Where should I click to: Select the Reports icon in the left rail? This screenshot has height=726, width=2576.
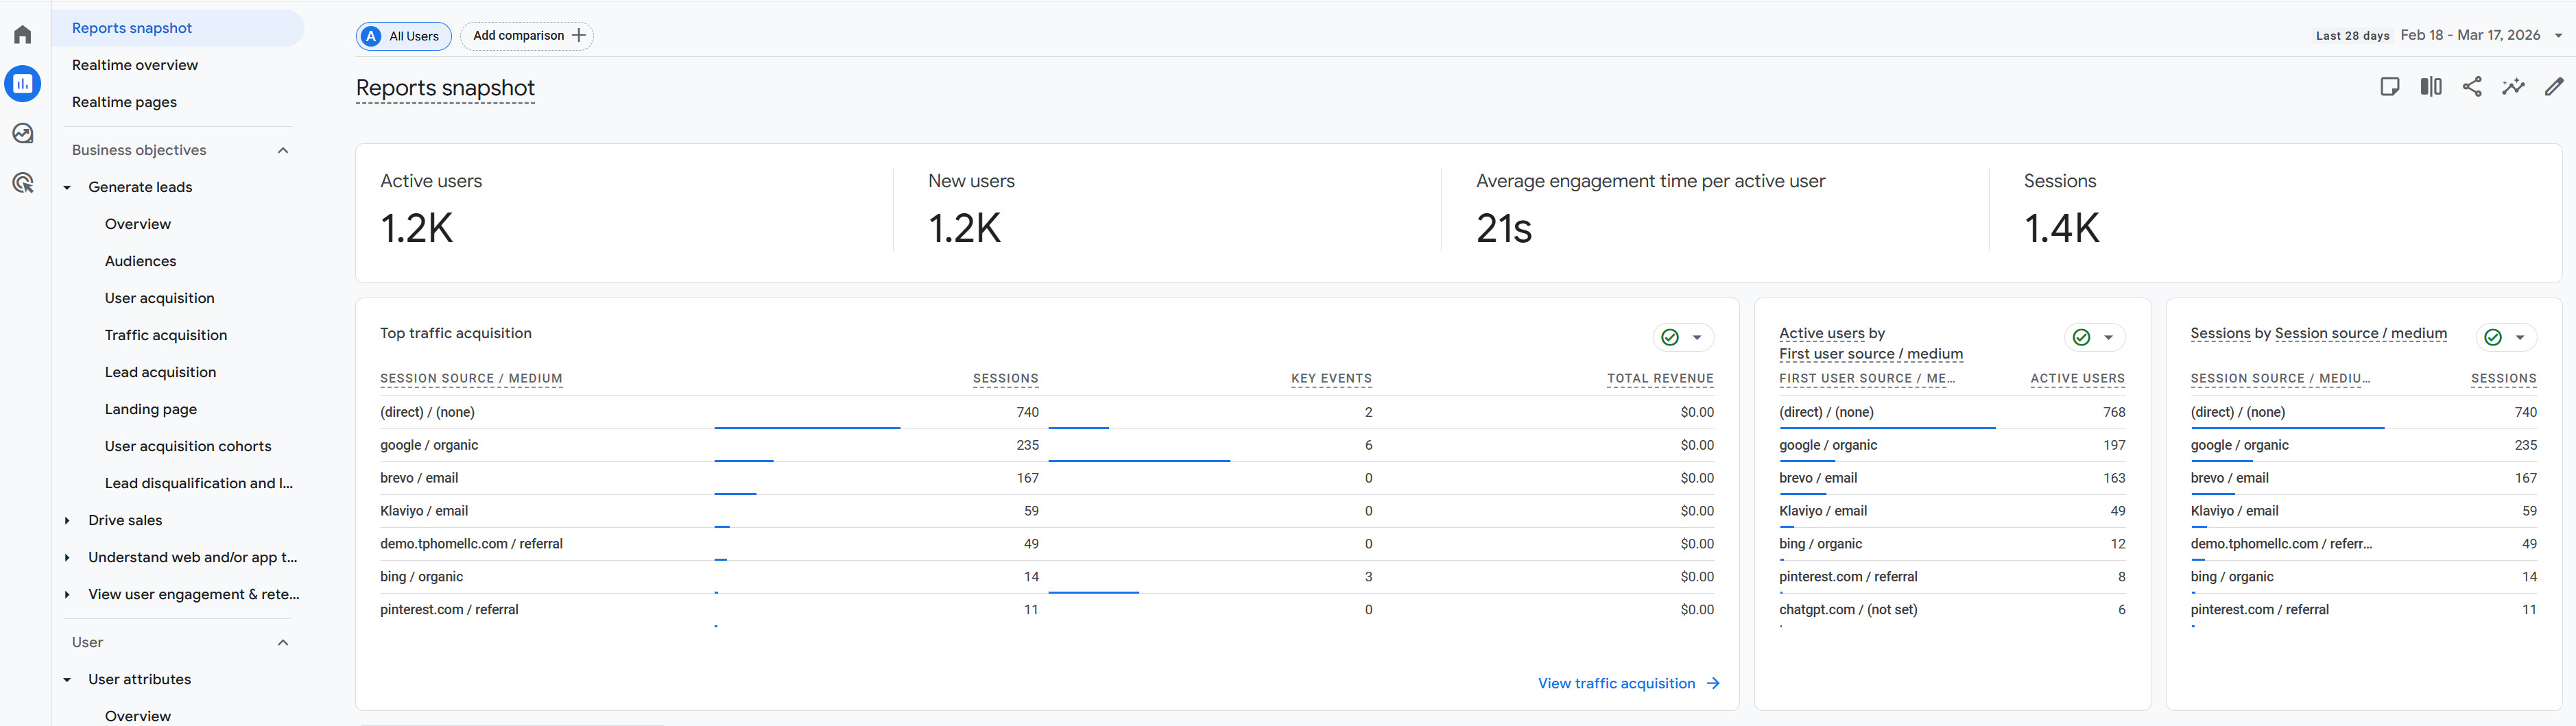(x=22, y=83)
